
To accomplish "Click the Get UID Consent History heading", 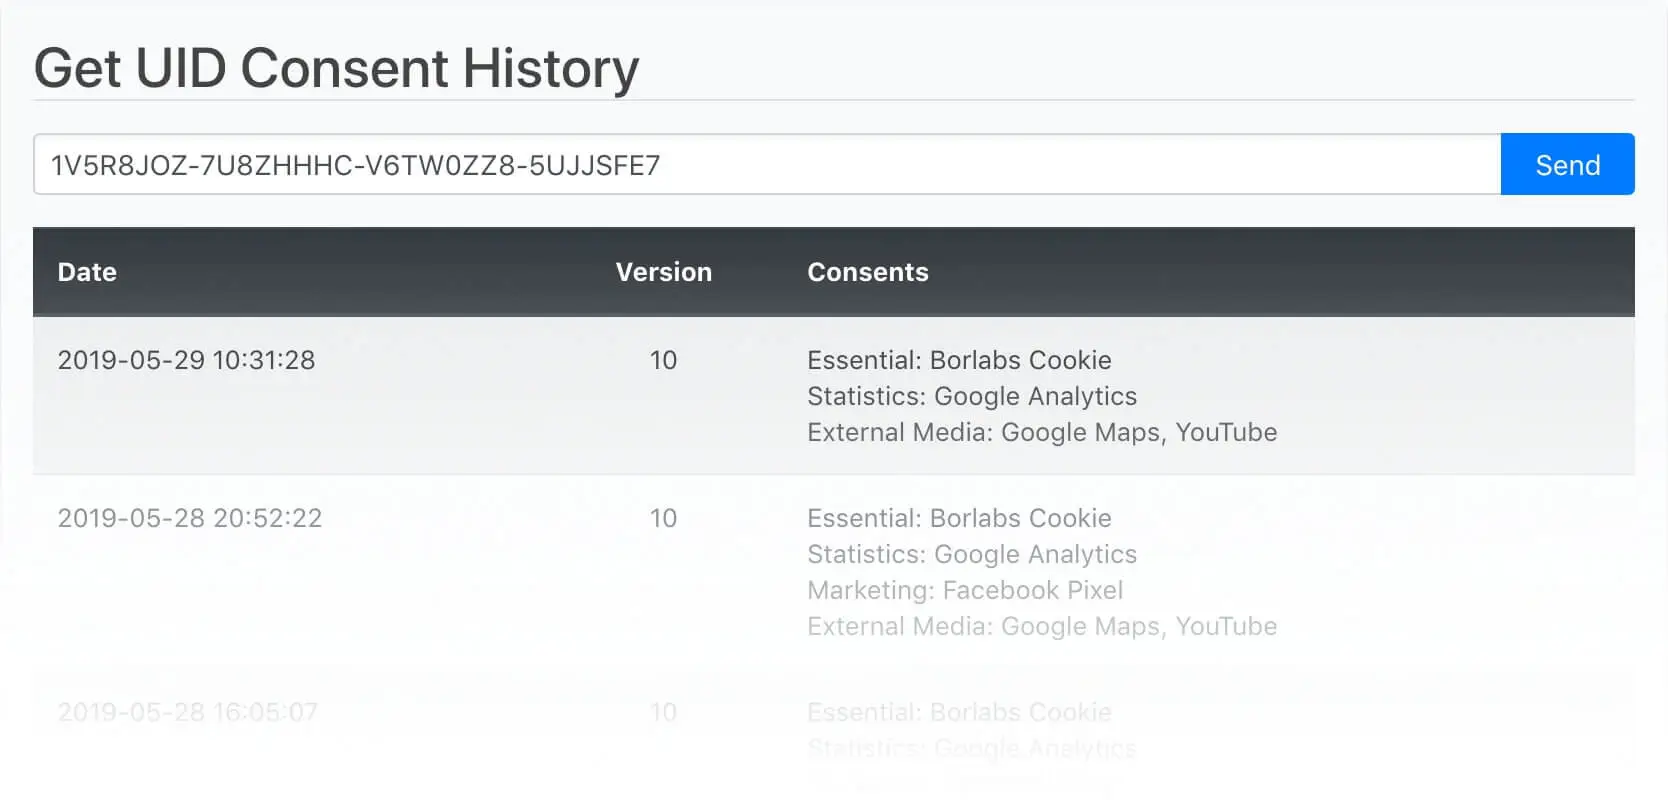I will (x=337, y=68).
